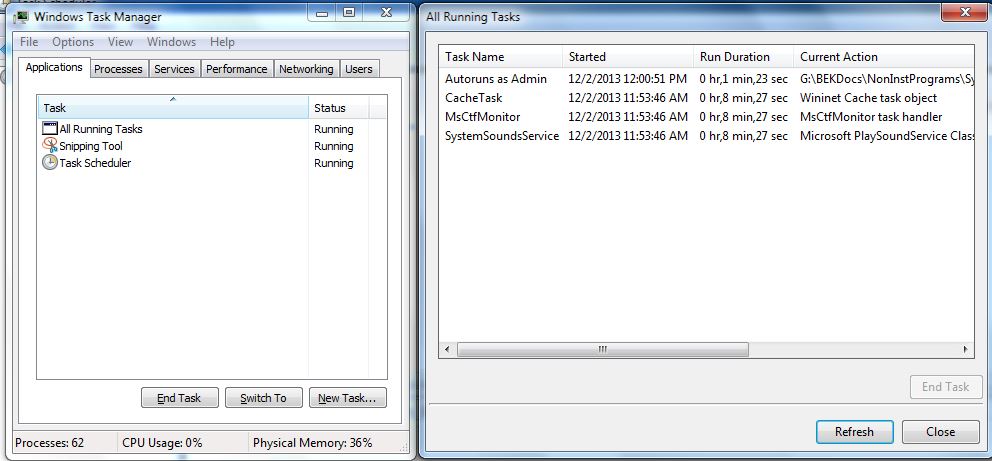
Task: Click the New Task... button
Action: coord(347,398)
